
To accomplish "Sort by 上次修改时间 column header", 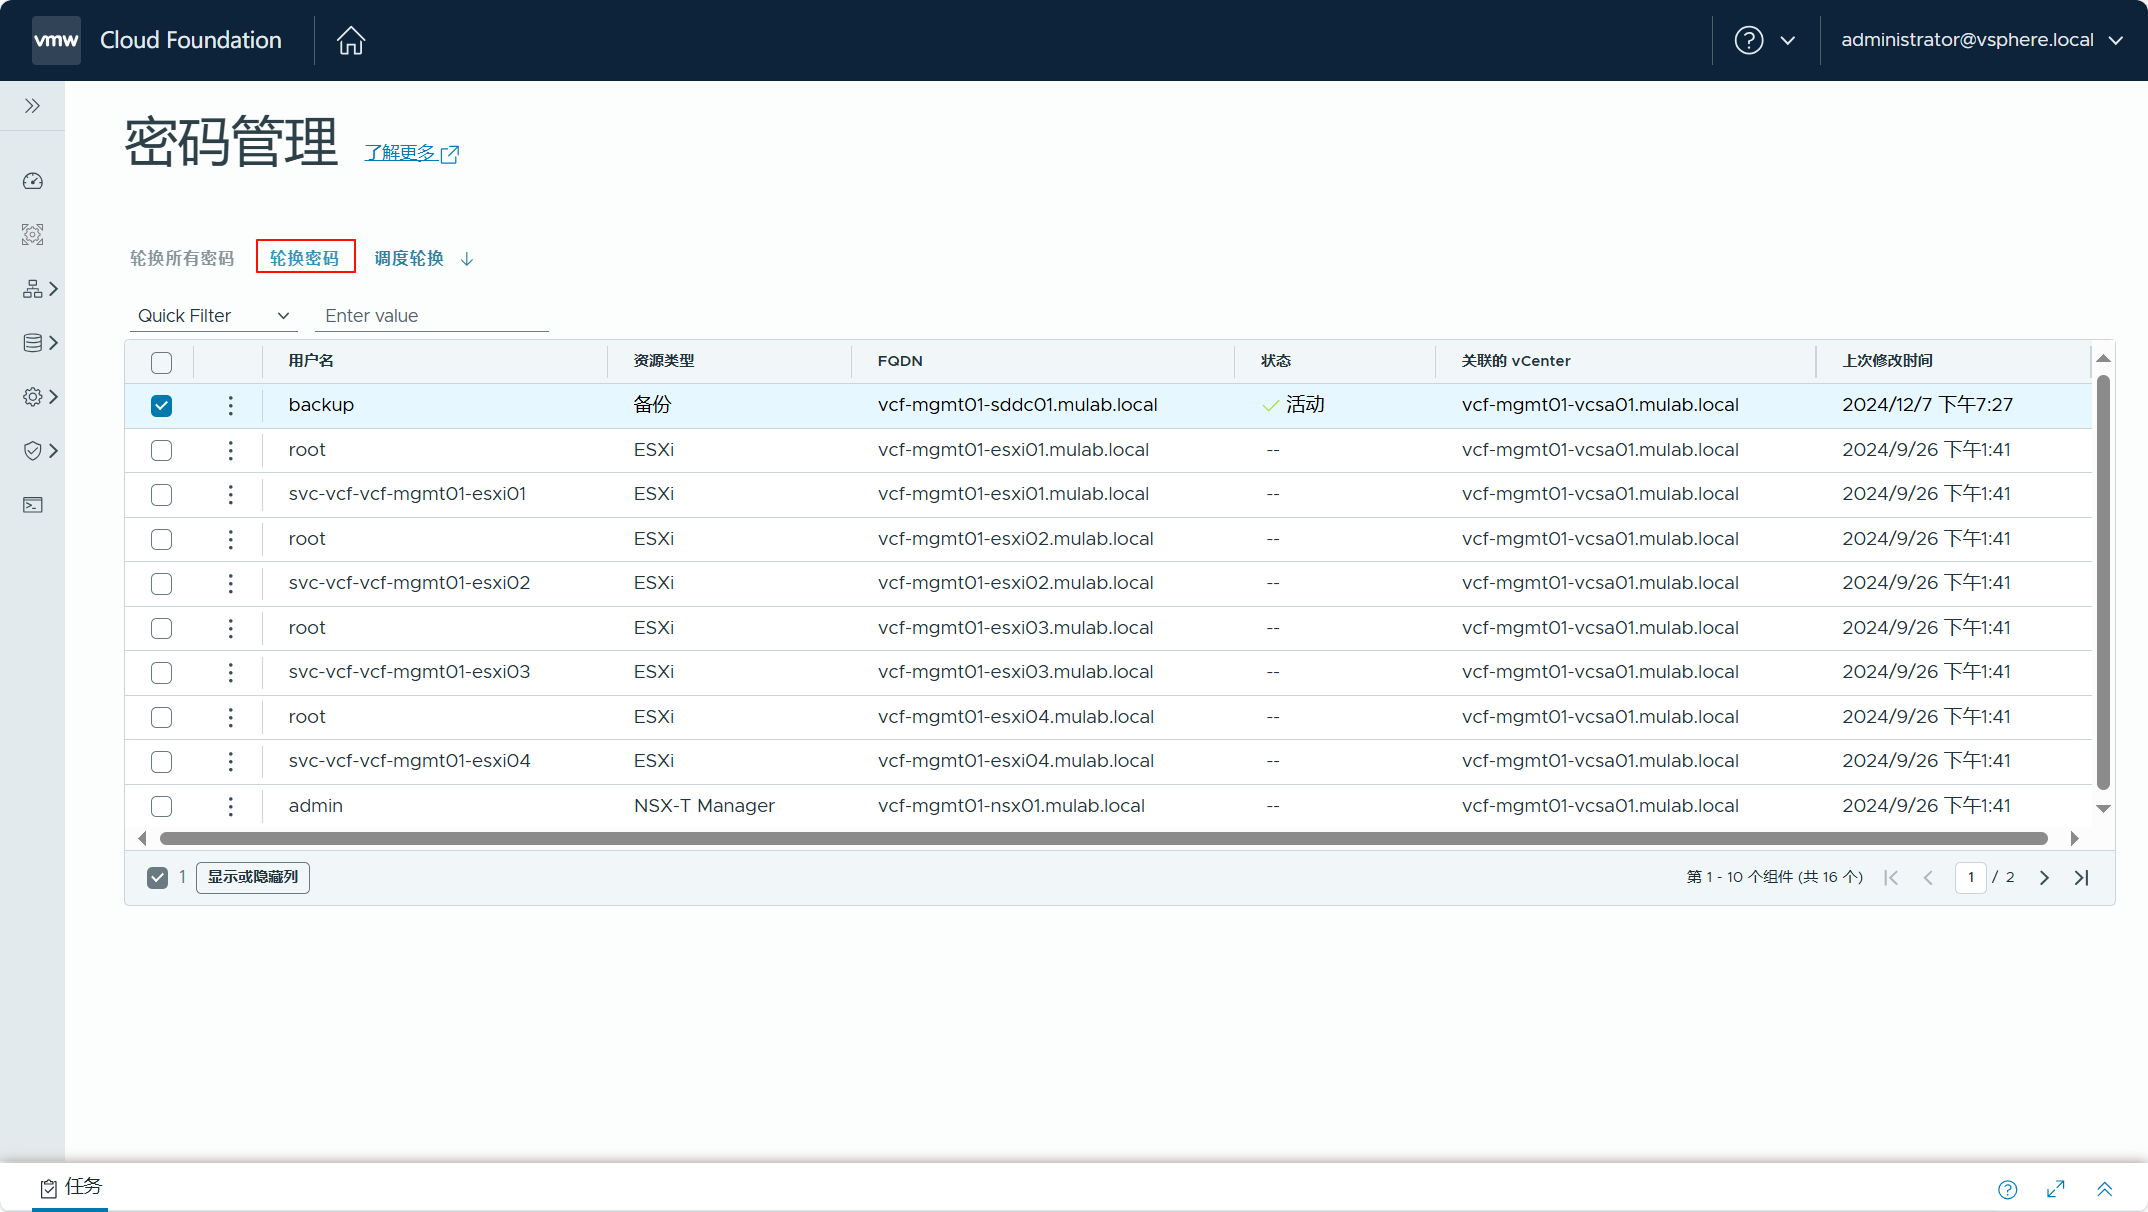I will pos(1887,361).
